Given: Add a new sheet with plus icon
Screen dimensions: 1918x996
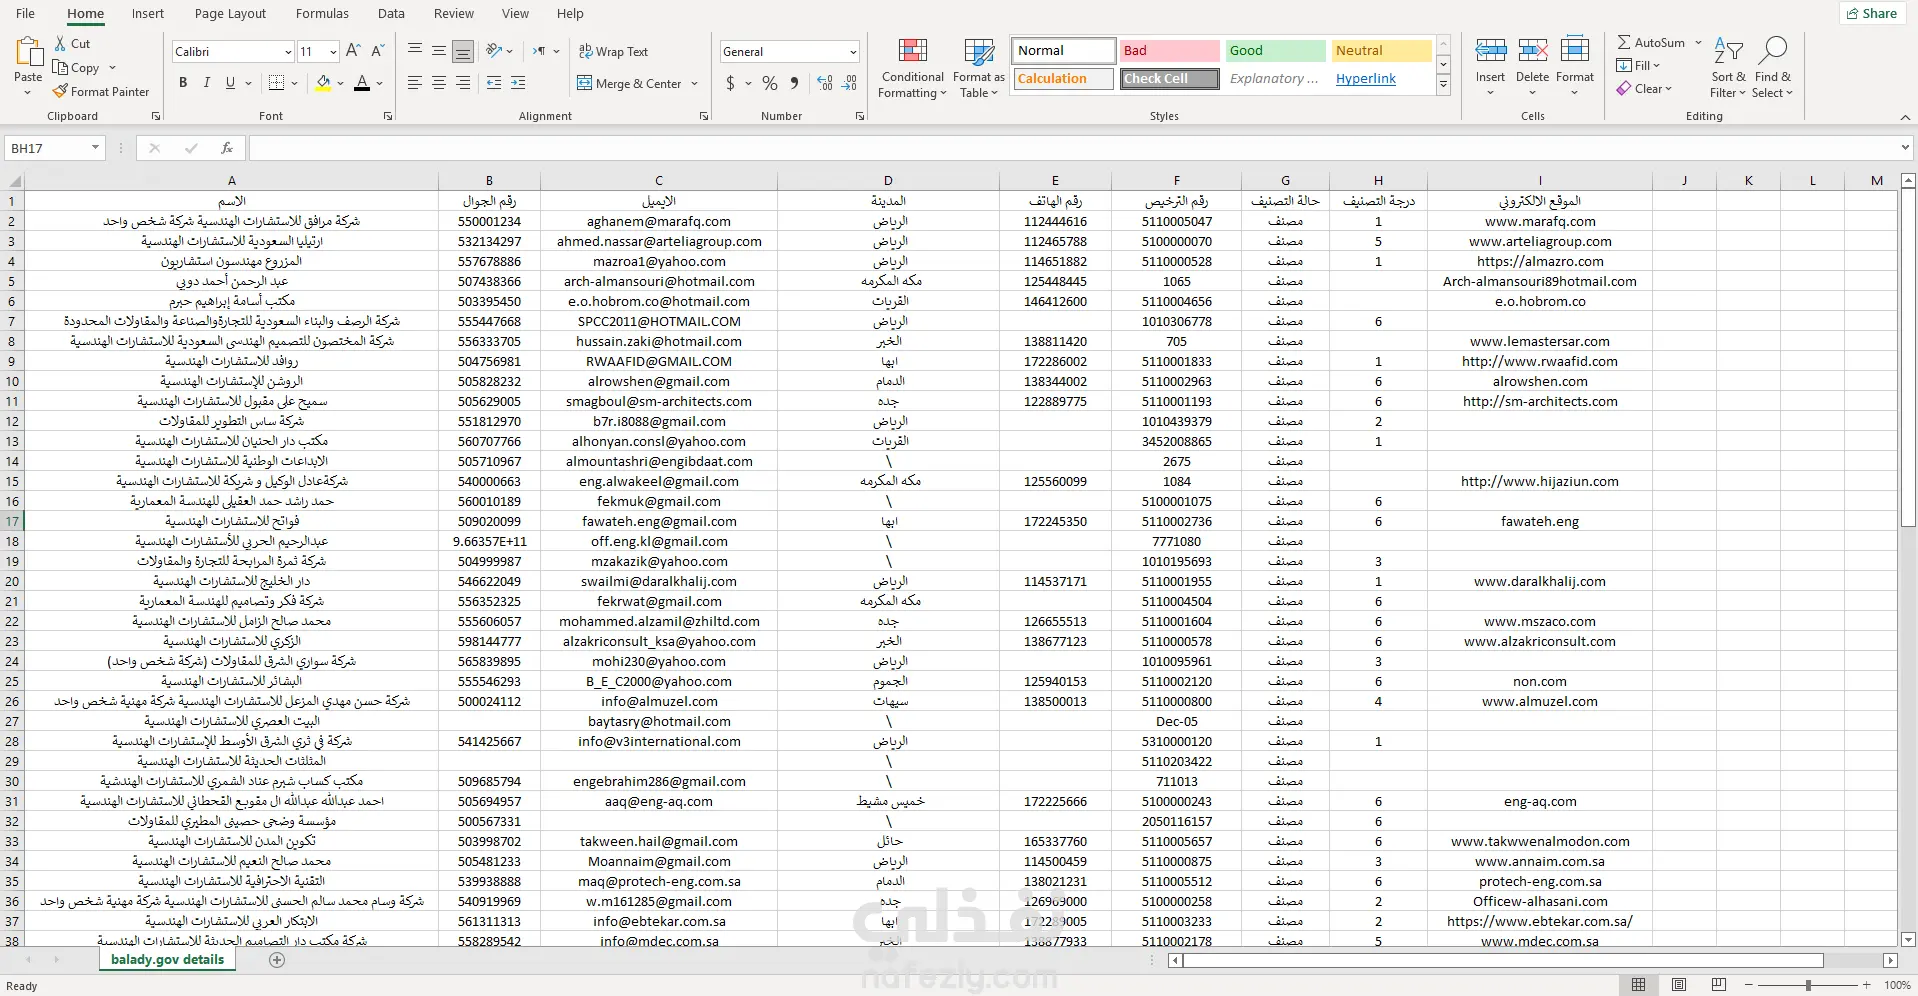Looking at the screenshot, I should [x=277, y=960].
